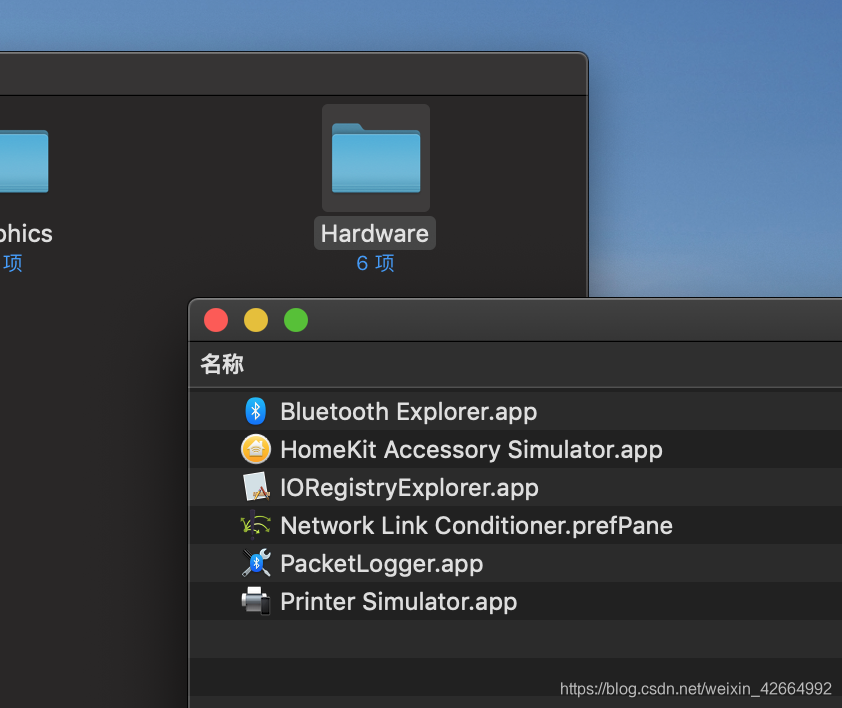Select 'Network Link Conditioner.prefPane' file name
This screenshot has width=842, height=708.
click(476, 525)
